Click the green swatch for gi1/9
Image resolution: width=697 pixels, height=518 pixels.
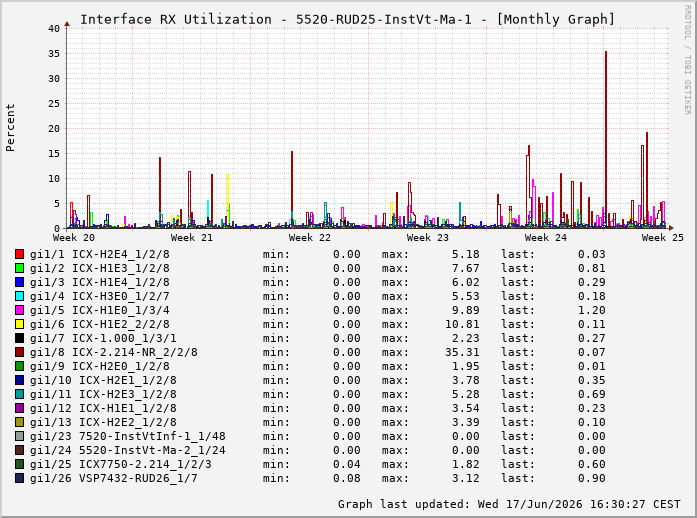point(19,366)
